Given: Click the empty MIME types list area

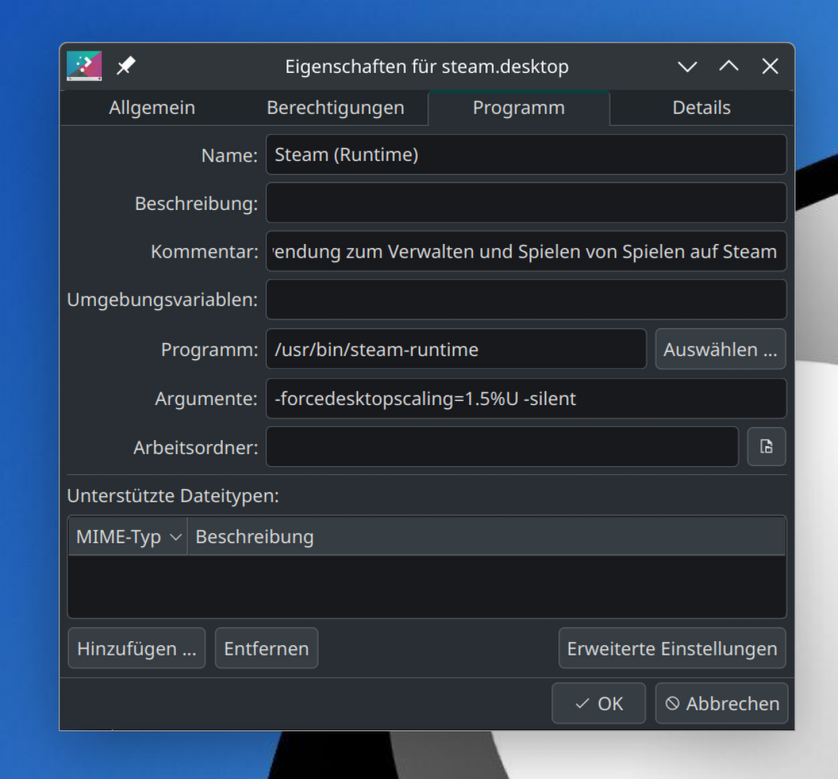Looking at the screenshot, I should coord(427,586).
